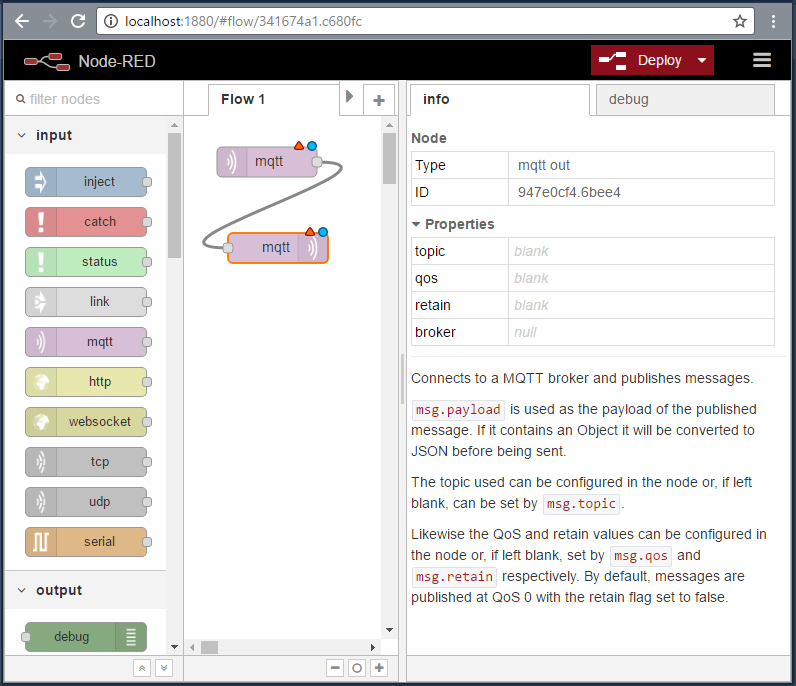Click the filter nodes search field

[x=95, y=99]
